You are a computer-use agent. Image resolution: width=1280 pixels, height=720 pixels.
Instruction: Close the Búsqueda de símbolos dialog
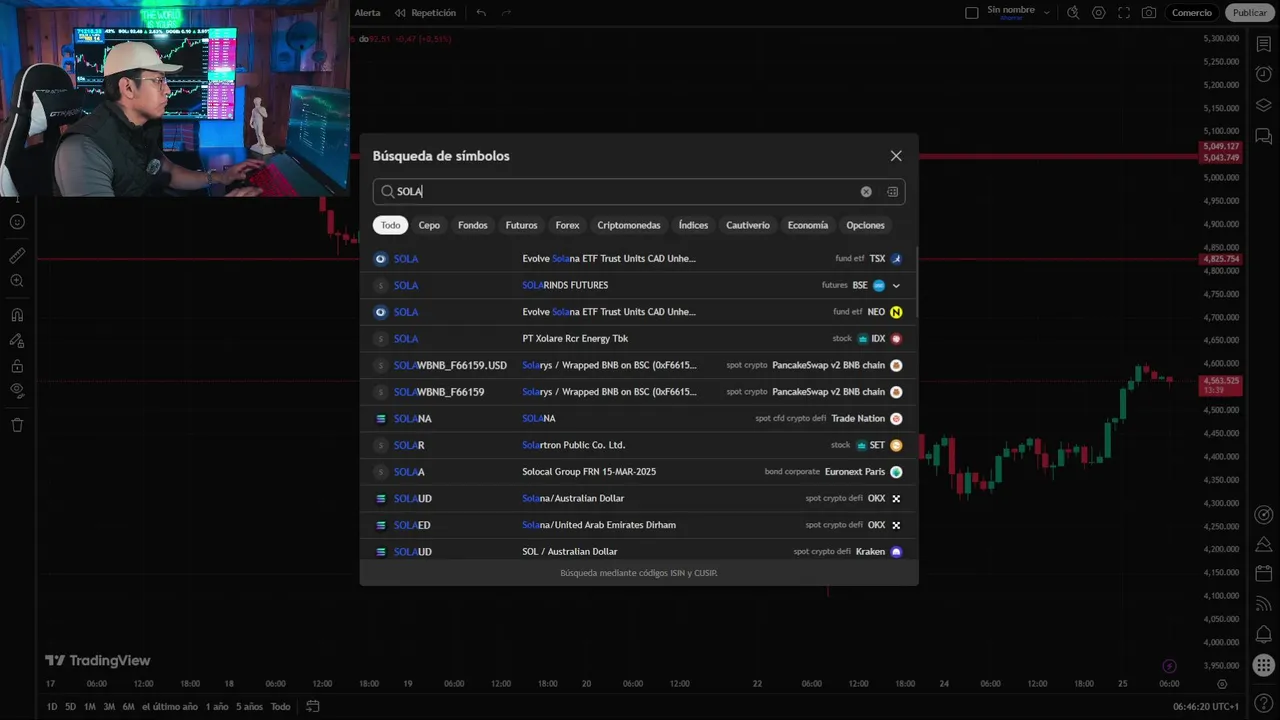[896, 156]
